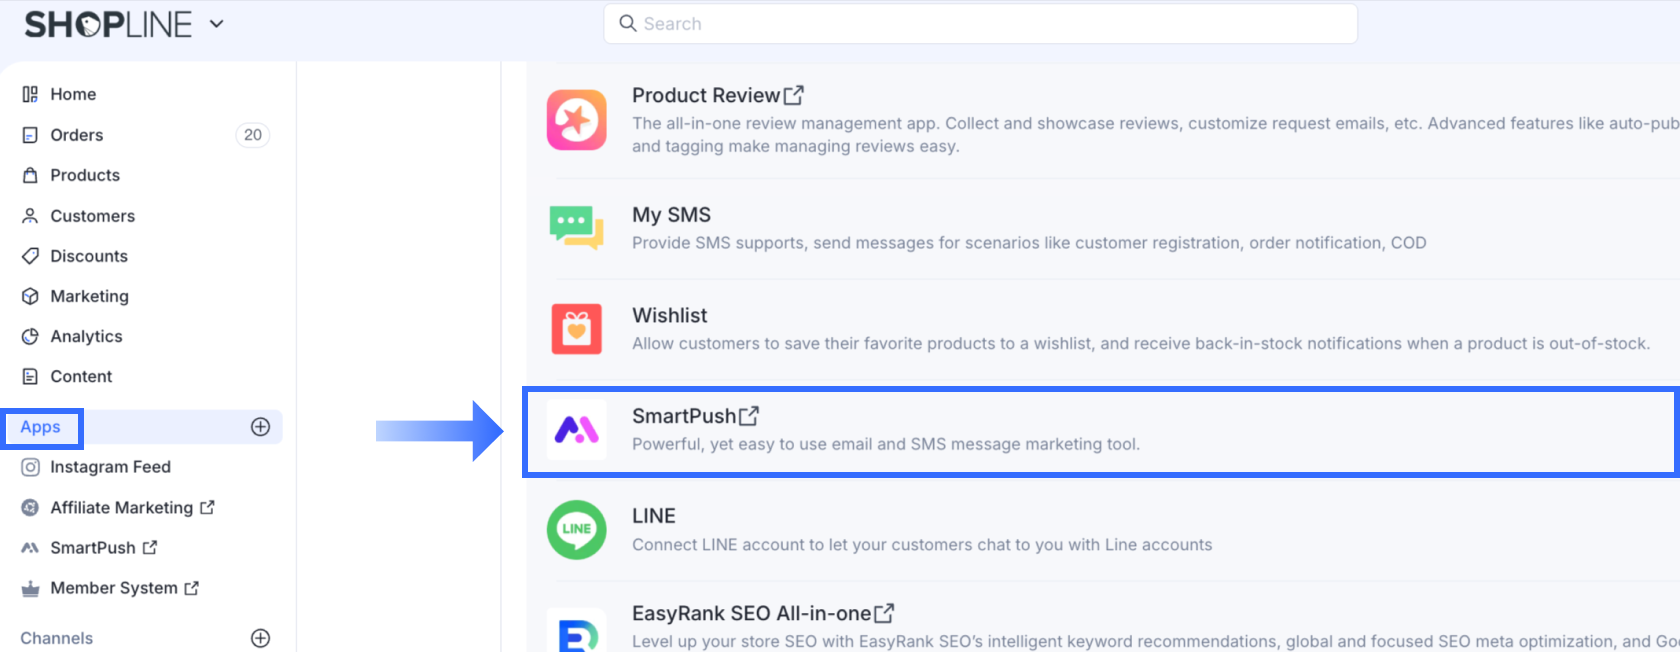This screenshot has height=652, width=1680.
Task: Navigate to Discounts in the sidebar
Action: click(89, 256)
